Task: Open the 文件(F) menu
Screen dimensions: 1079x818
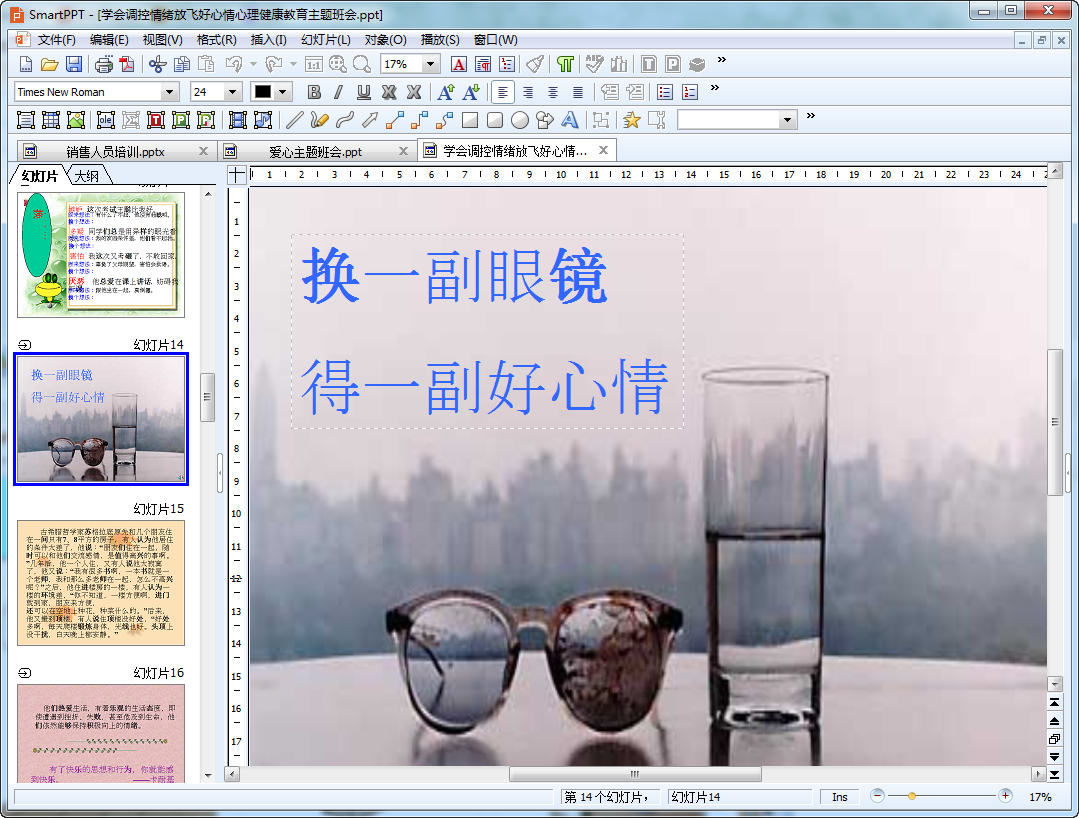Action: pos(56,39)
